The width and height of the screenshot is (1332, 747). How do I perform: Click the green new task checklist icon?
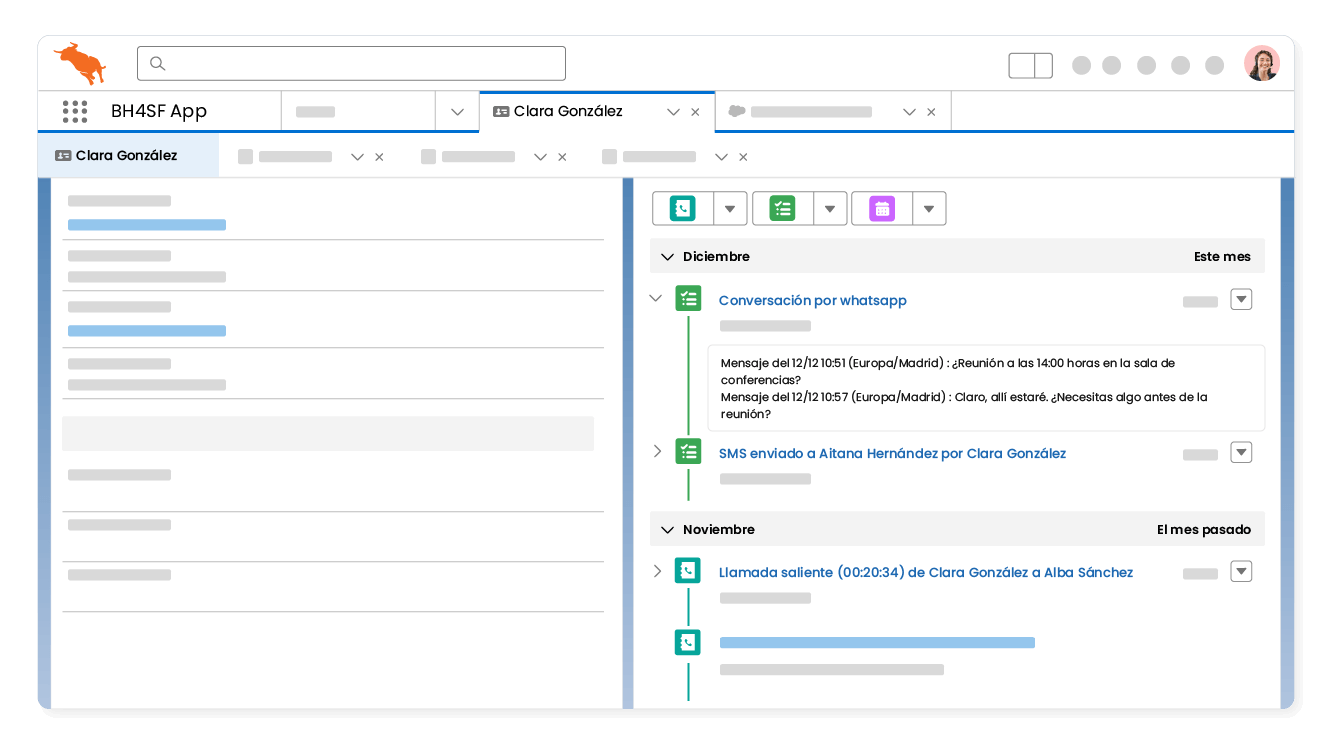(x=782, y=208)
